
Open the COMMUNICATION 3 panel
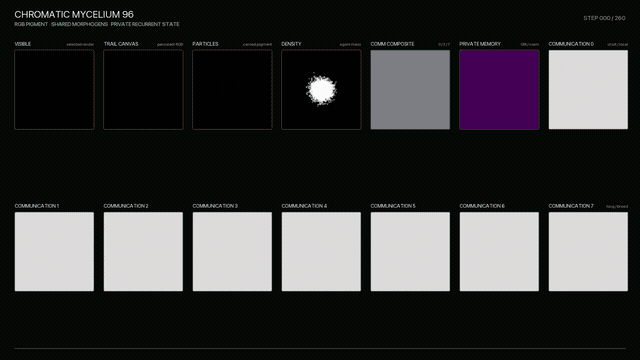(x=232, y=251)
